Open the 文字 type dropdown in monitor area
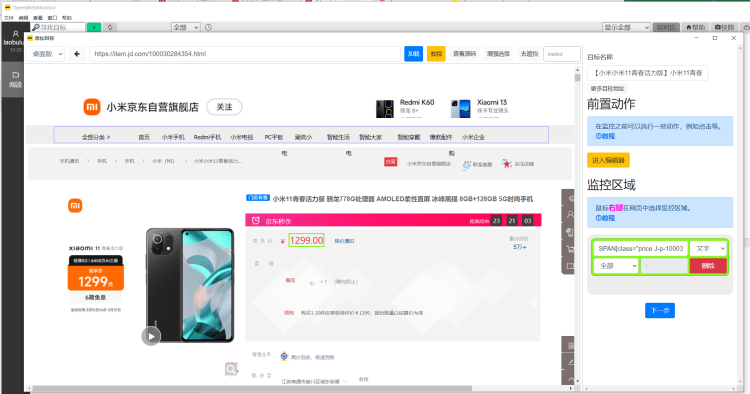Screen dimensions: 750x394 pos(708,249)
